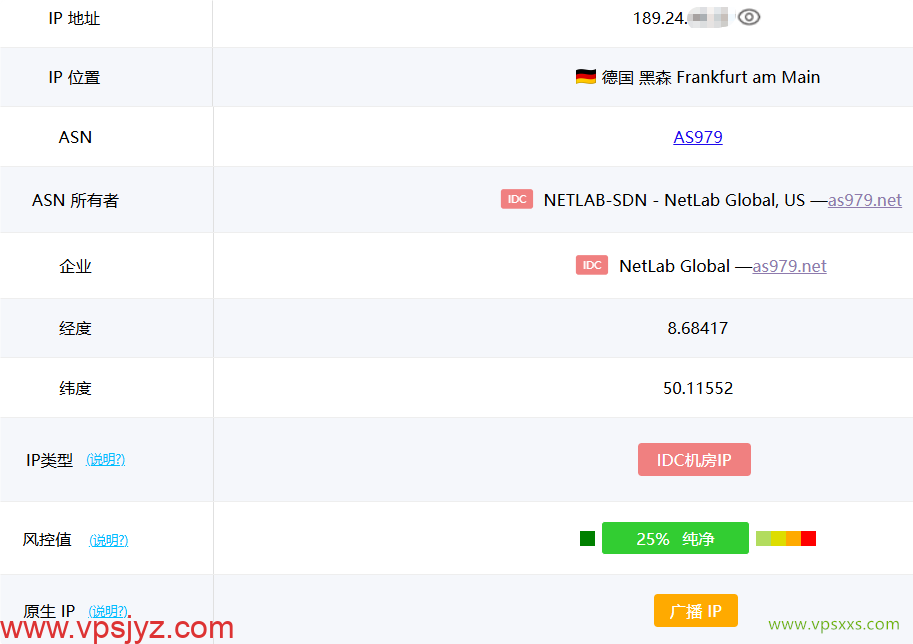Select the masked IP address 189.24.
Viewport: 913px width, 644px height.
tap(680, 18)
